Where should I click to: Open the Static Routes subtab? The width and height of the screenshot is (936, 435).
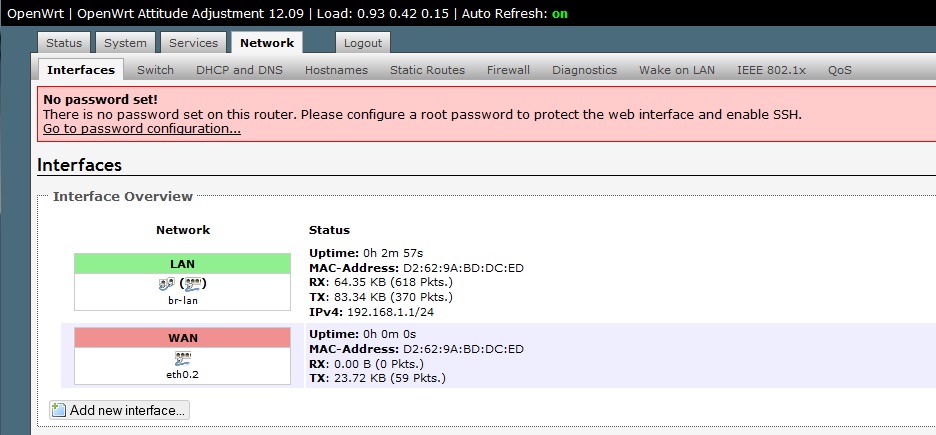click(x=427, y=70)
